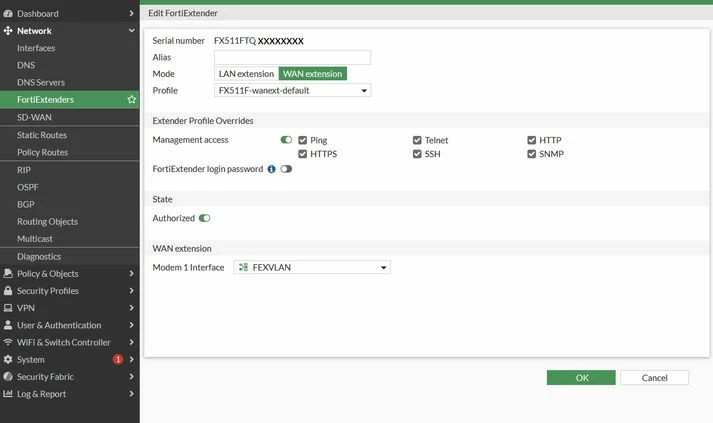Select the WAN extension mode button
This screenshot has width=713, height=423.
[312, 74]
